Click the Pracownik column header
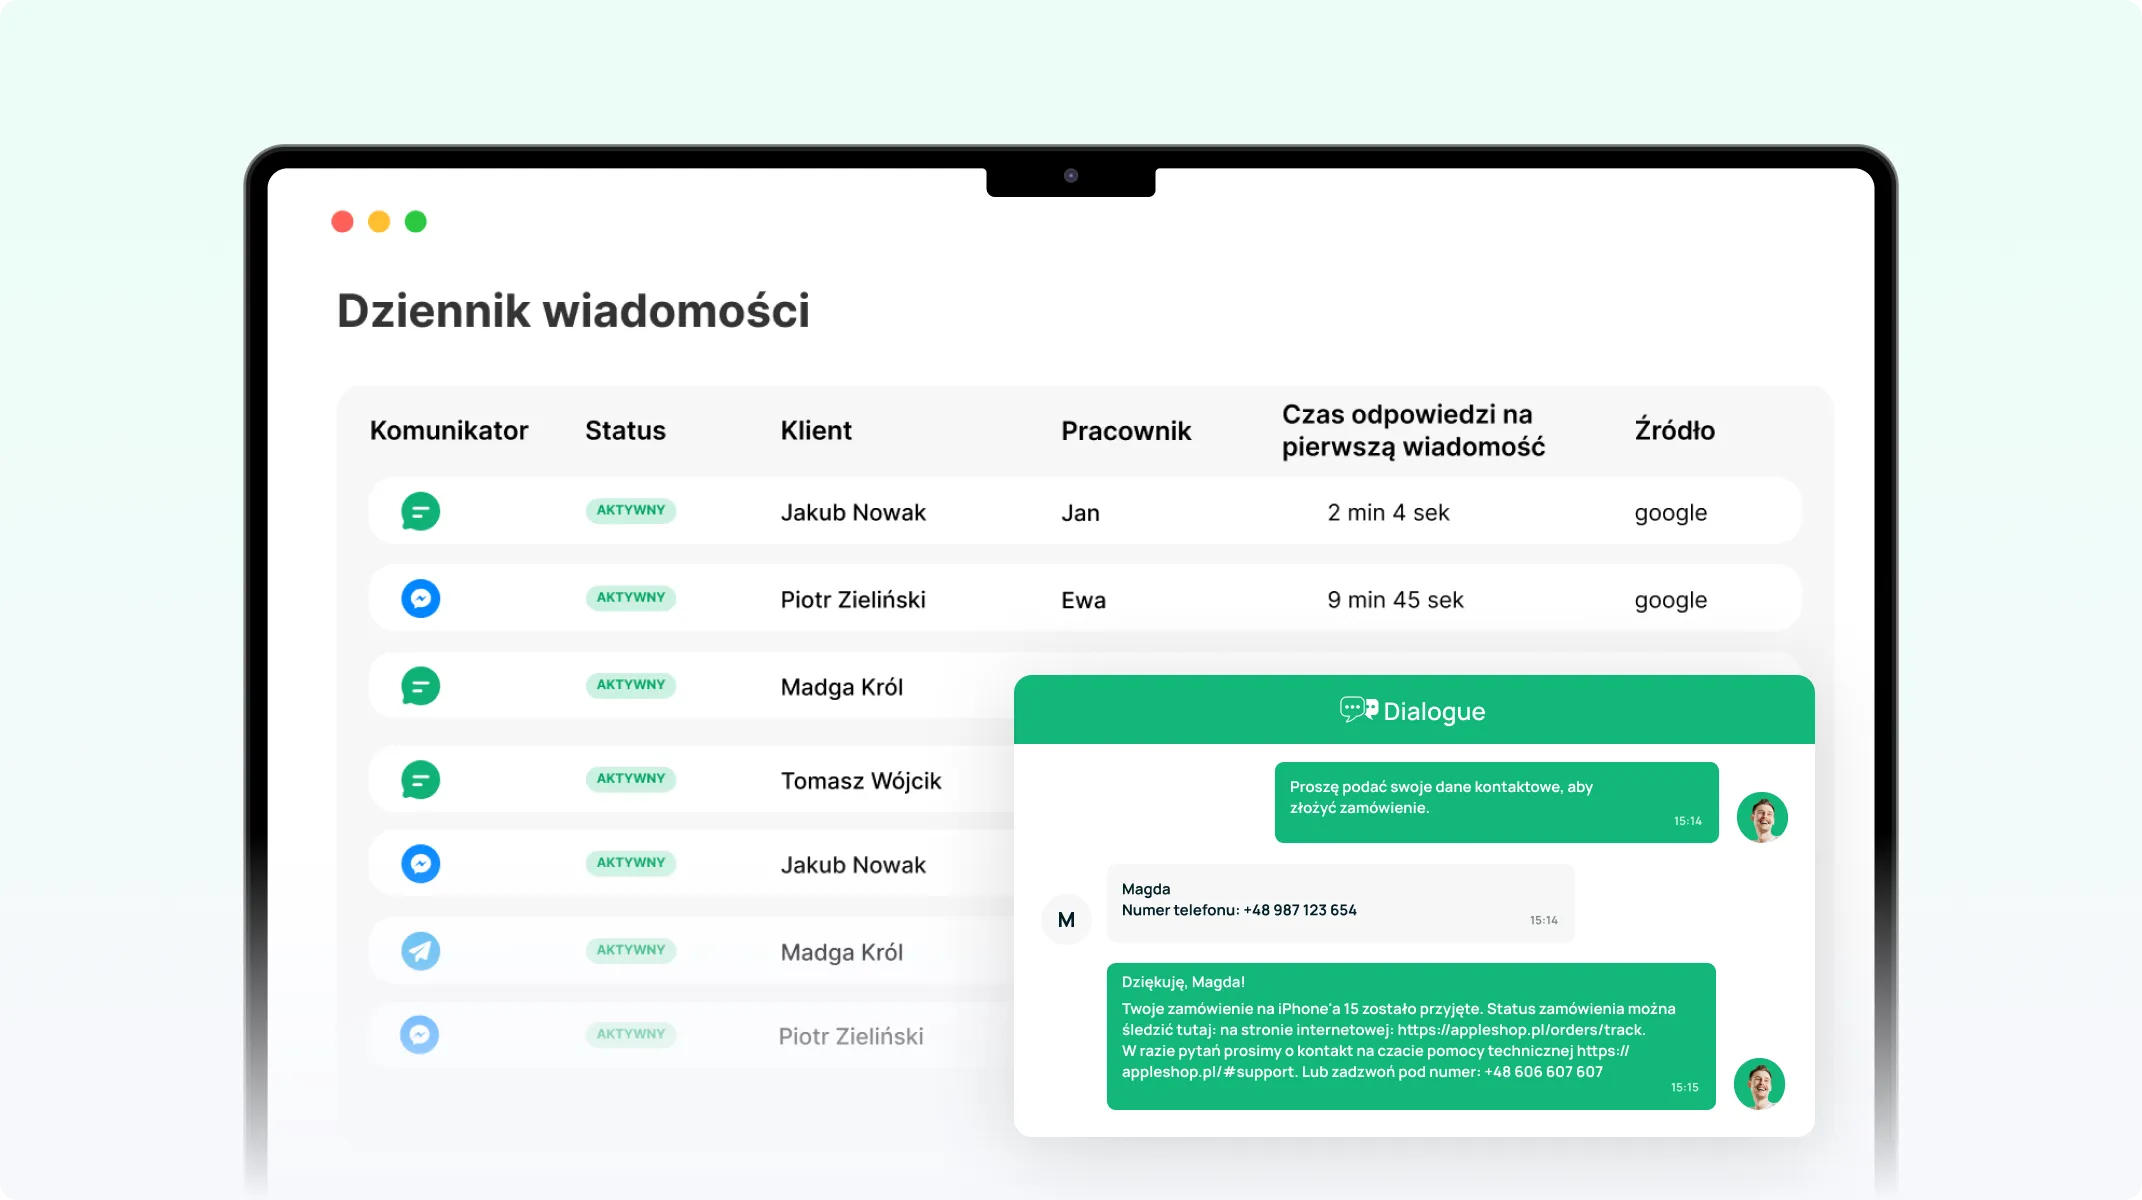The width and height of the screenshot is (2142, 1200). (1125, 430)
